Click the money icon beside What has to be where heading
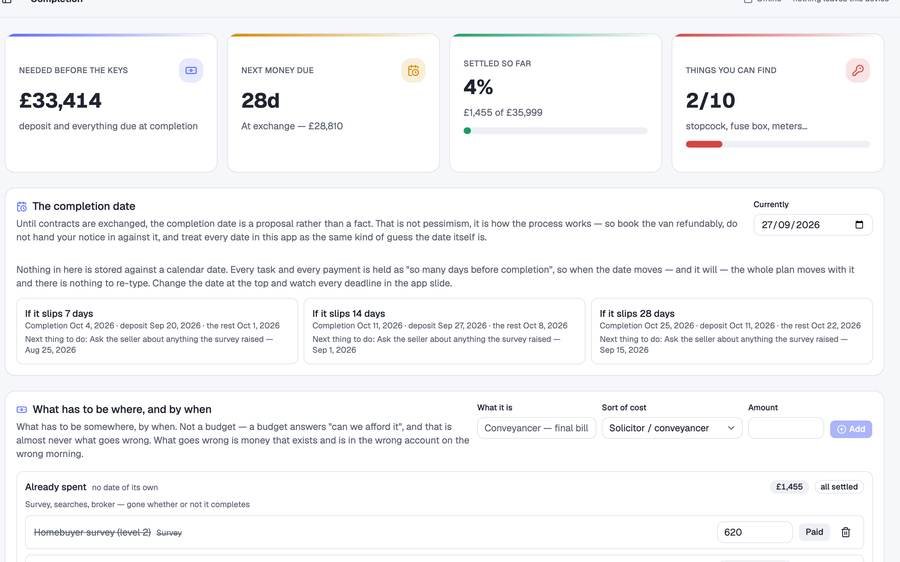900x562 pixels. 22,410
